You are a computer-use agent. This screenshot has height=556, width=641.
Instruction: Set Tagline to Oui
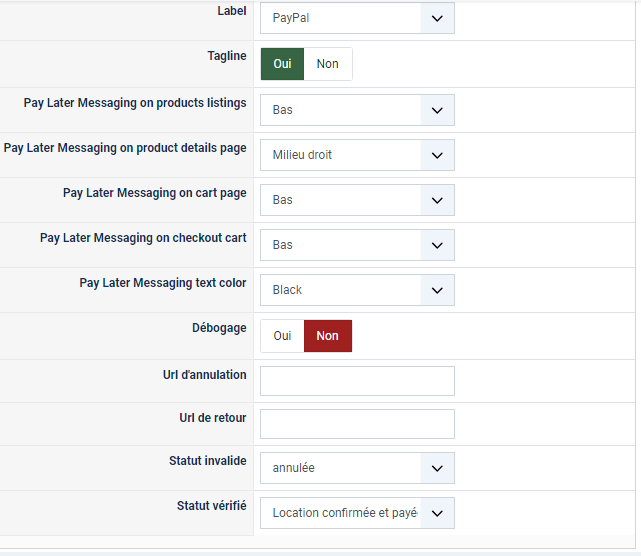pos(282,64)
